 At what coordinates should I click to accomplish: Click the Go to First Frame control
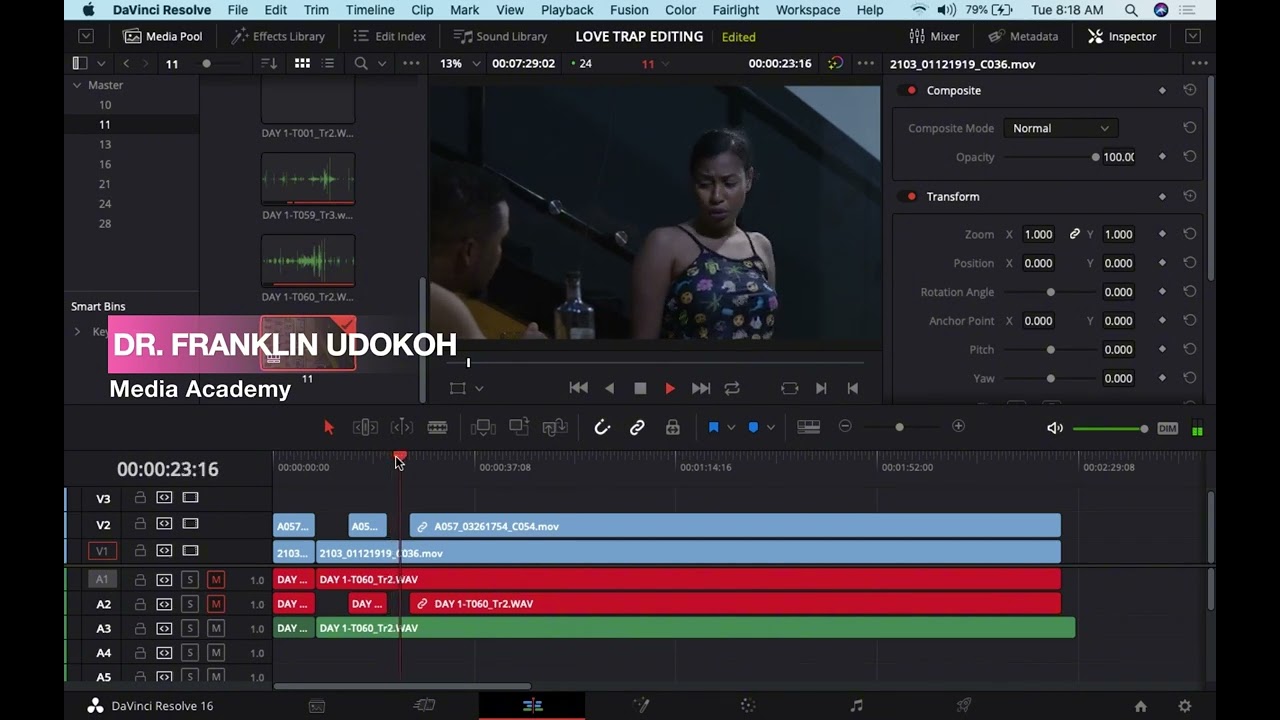tap(578, 388)
